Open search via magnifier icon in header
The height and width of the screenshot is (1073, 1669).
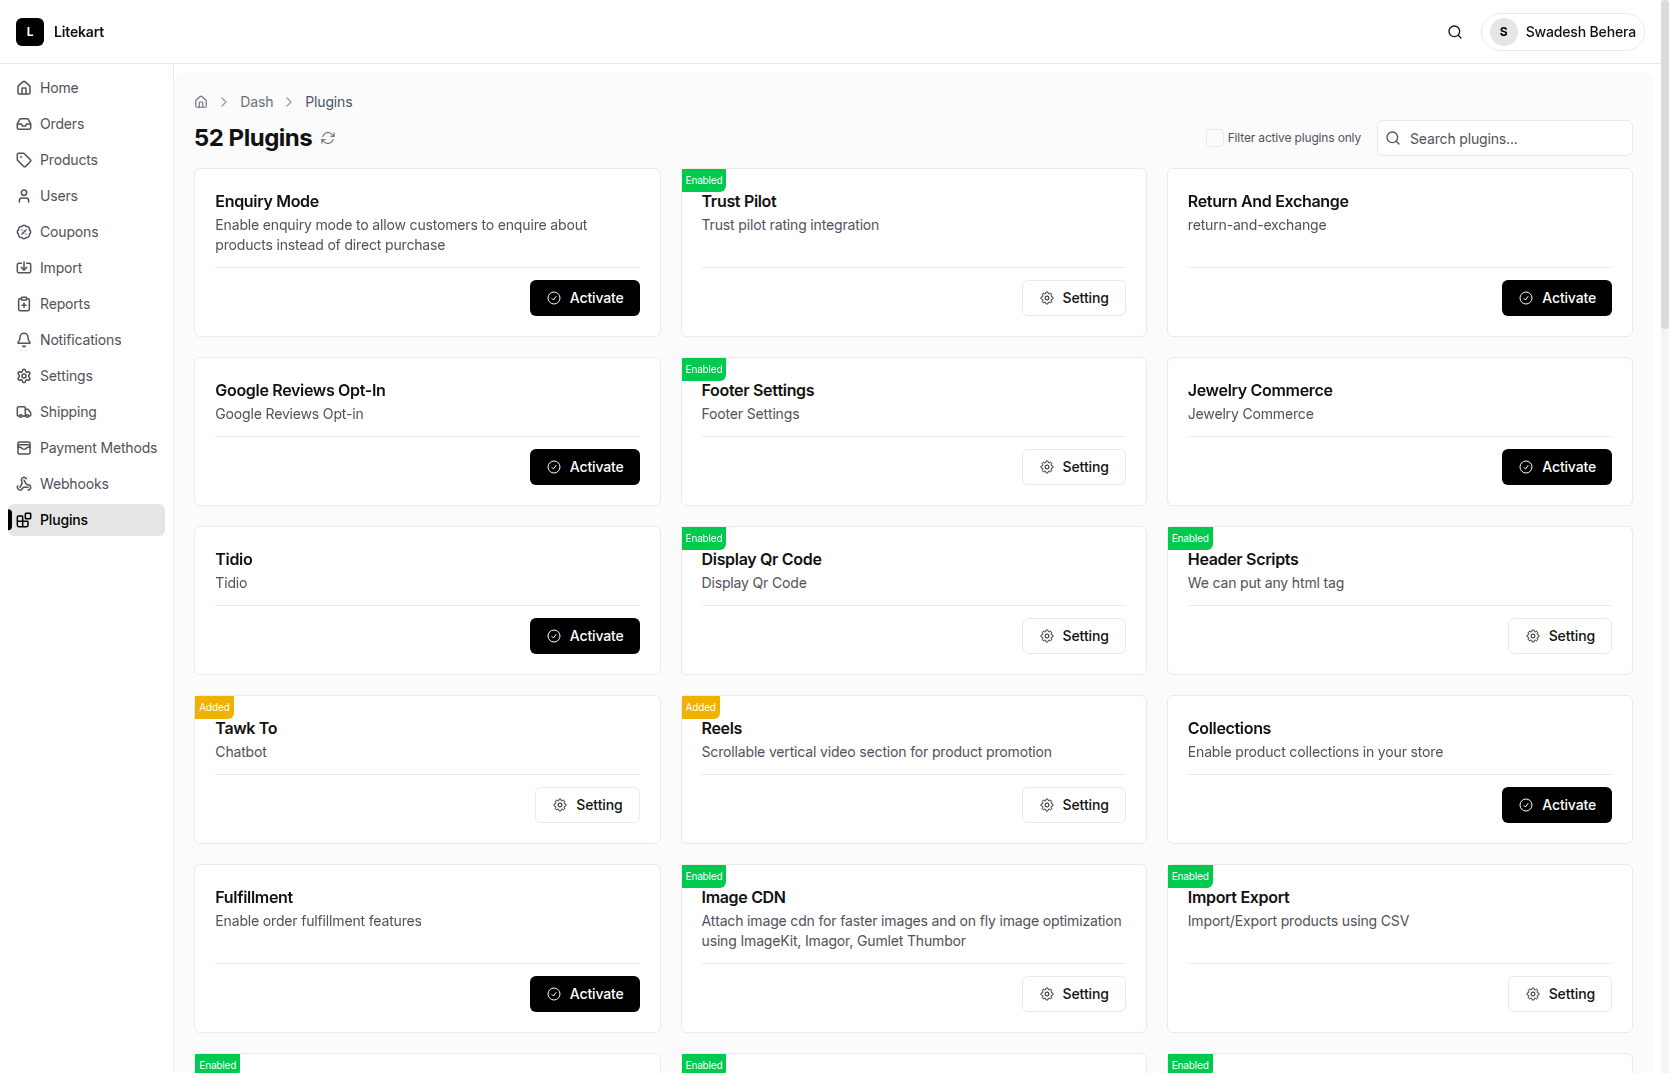[x=1455, y=32]
